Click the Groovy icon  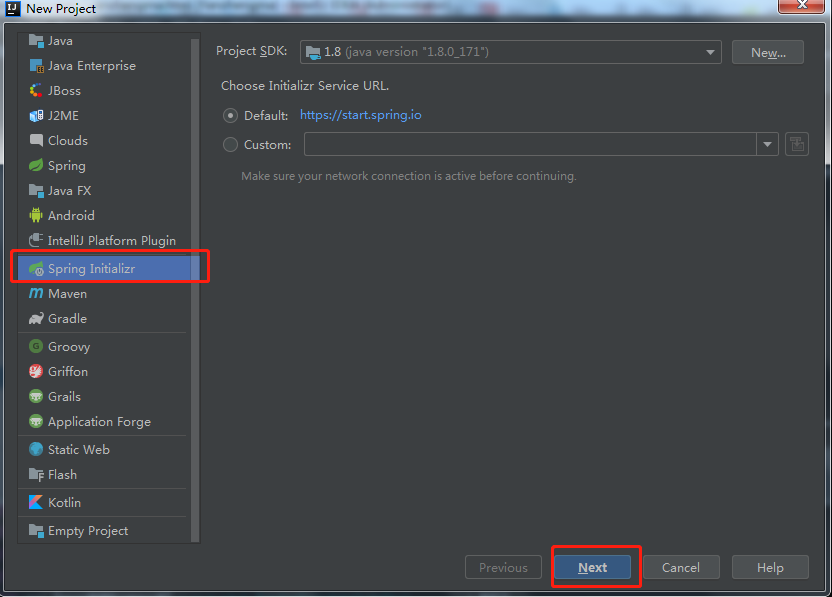[x=36, y=347]
